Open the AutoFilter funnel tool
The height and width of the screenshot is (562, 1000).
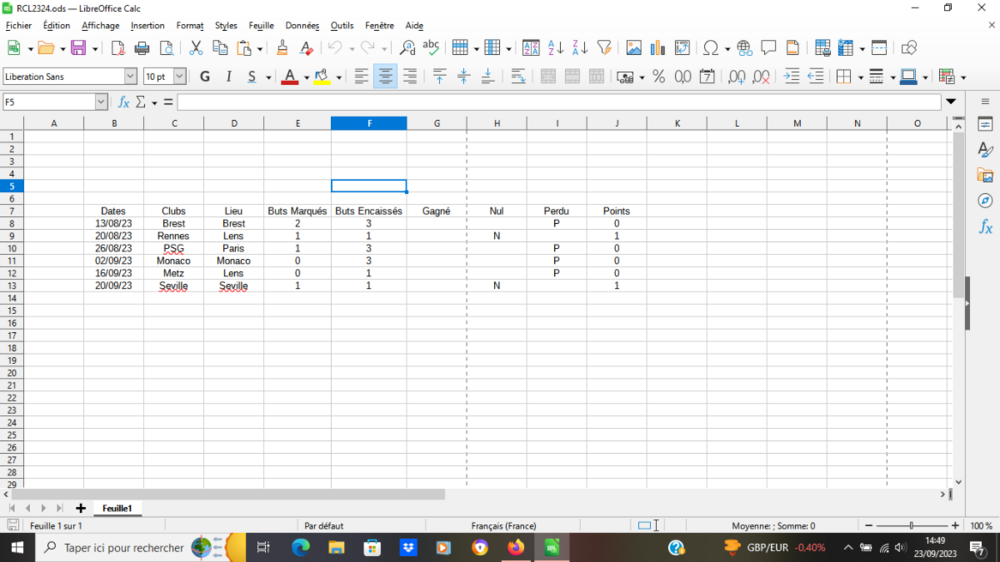point(603,48)
